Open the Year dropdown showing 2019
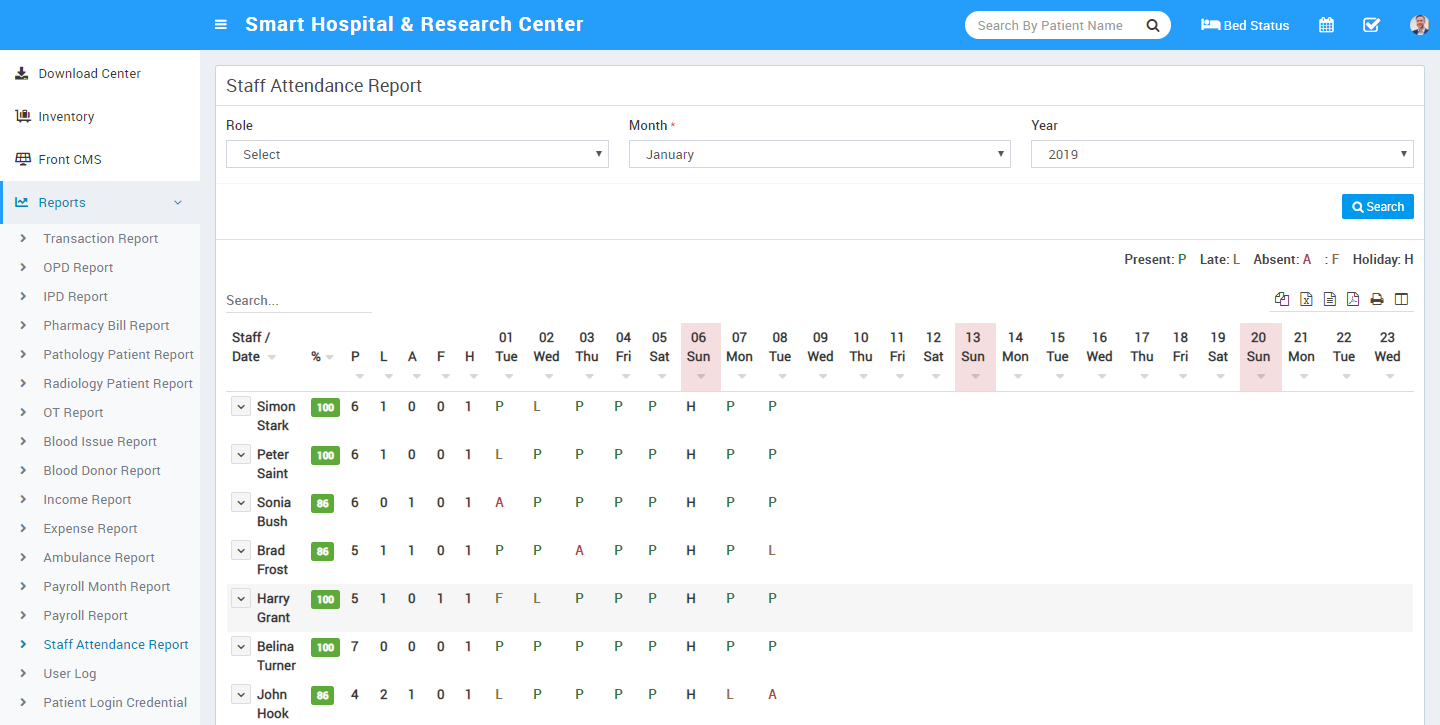 (x=1221, y=154)
